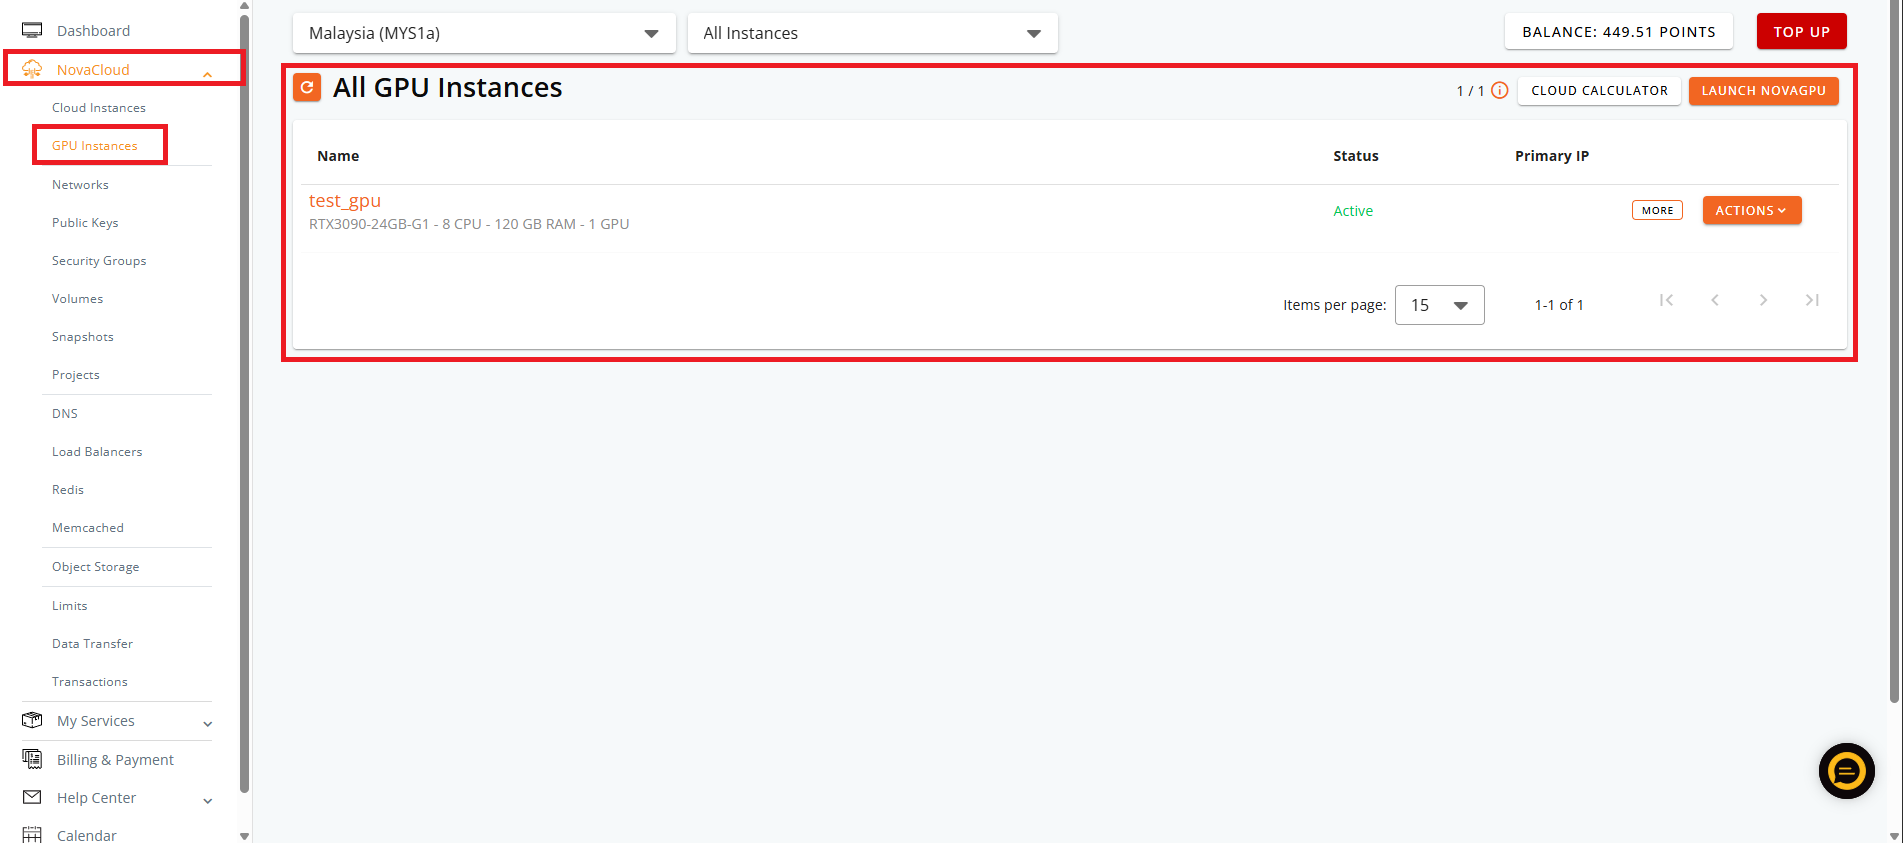Go to last page pagination icon
The width and height of the screenshot is (1903, 843).
(1812, 300)
